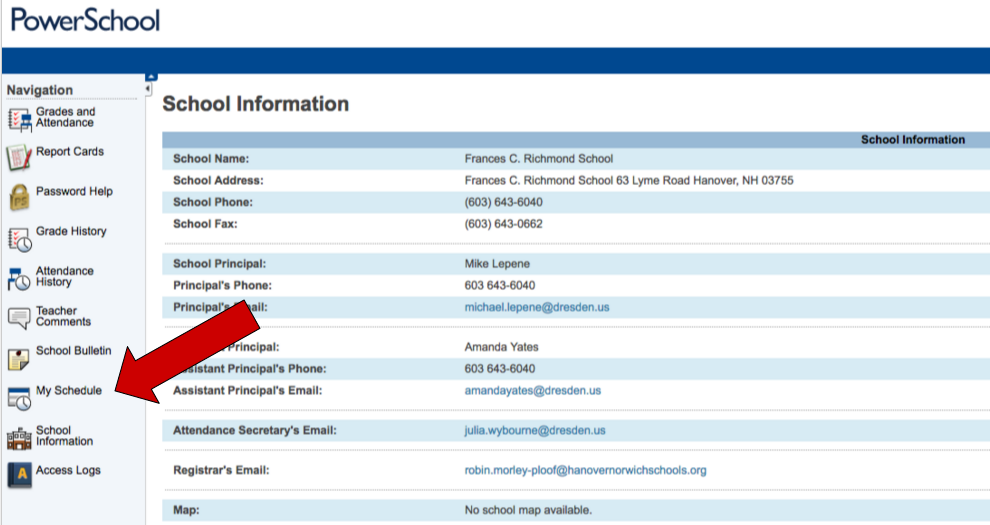Click the 'Navigation' panel heading
Screen dimensions: 990x525
point(40,90)
